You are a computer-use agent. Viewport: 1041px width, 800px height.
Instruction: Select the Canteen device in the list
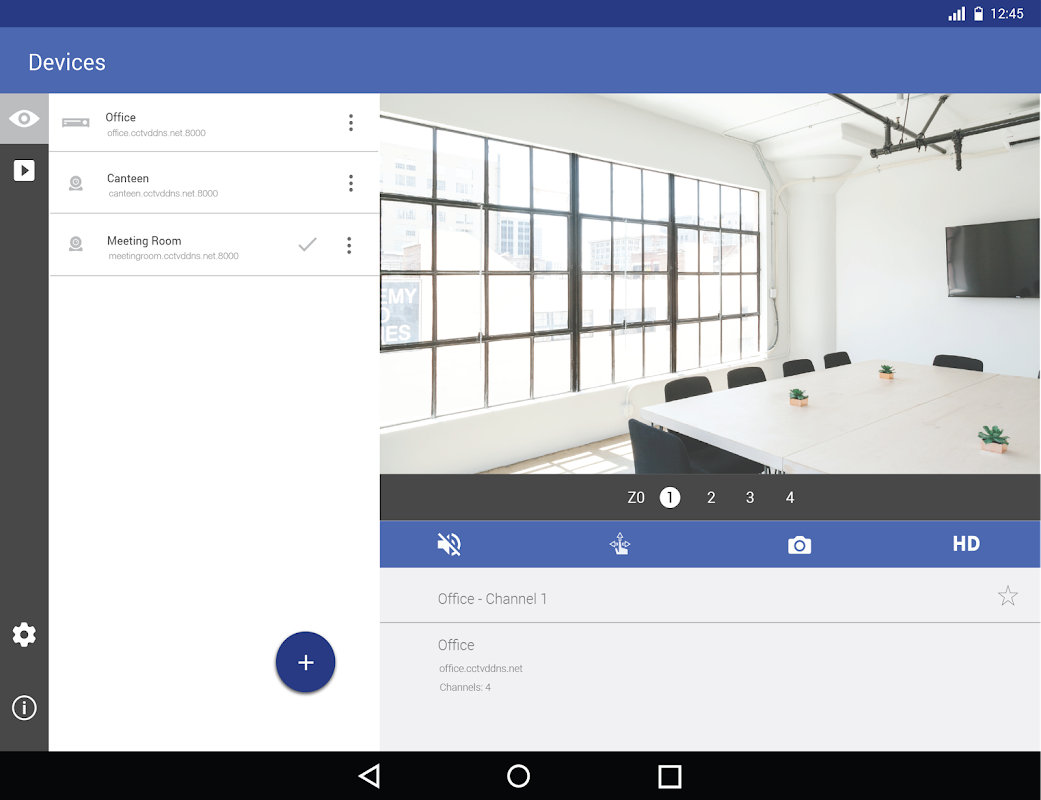pos(180,184)
